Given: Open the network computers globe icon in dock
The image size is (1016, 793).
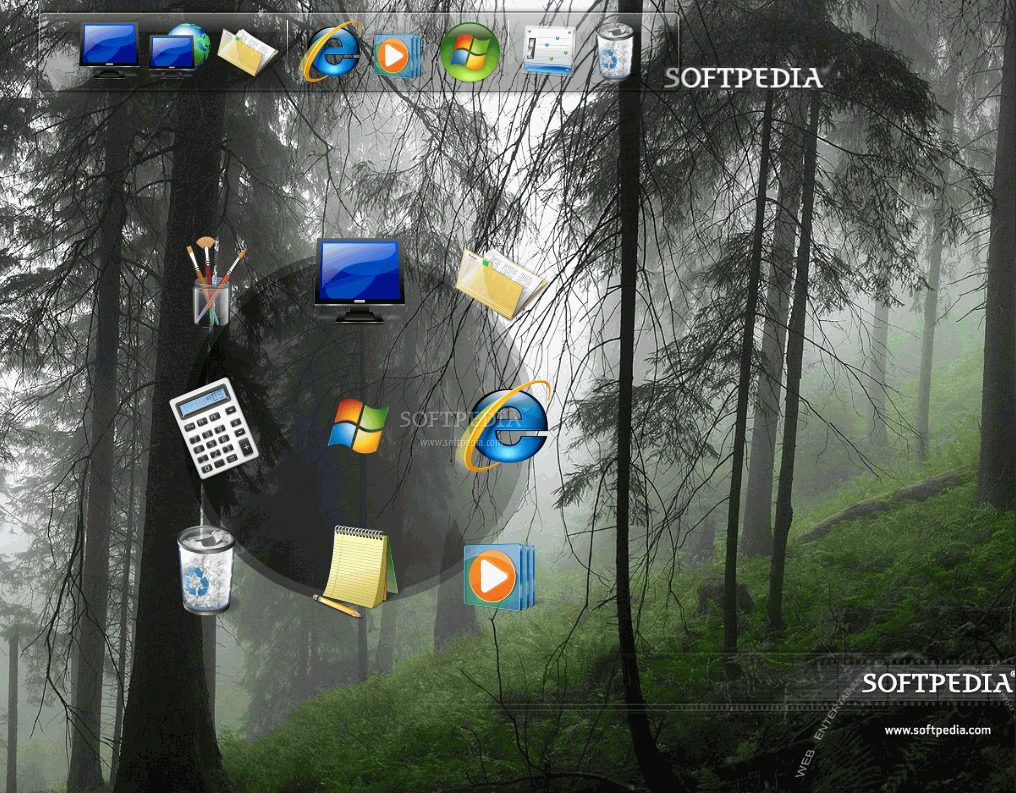Looking at the screenshot, I should click(179, 51).
